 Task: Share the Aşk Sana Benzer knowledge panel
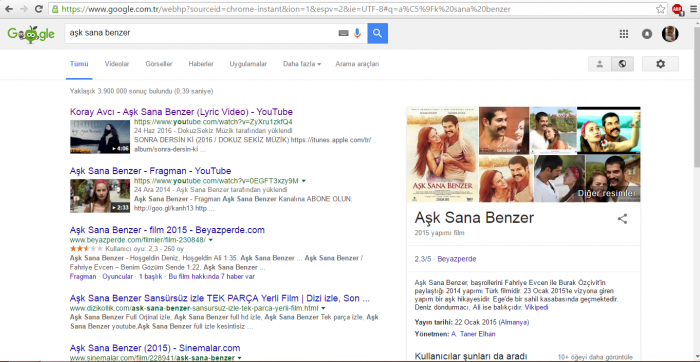tap(622, 219)
